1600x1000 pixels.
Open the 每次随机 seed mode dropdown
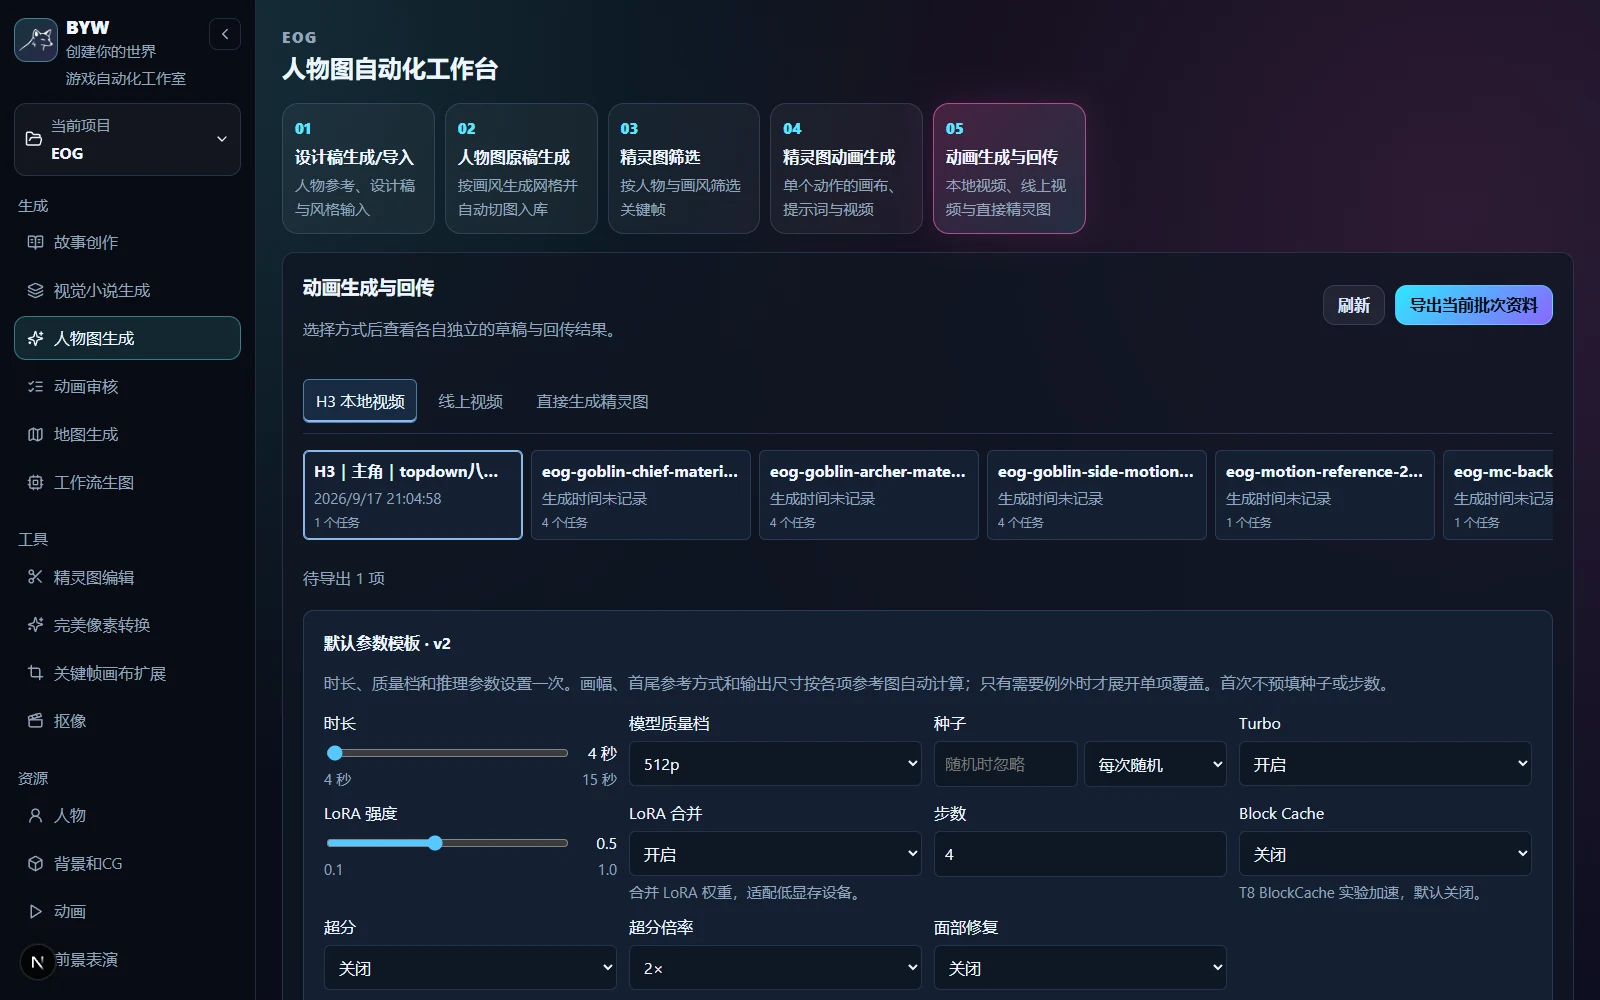(x=1155, y=764)
